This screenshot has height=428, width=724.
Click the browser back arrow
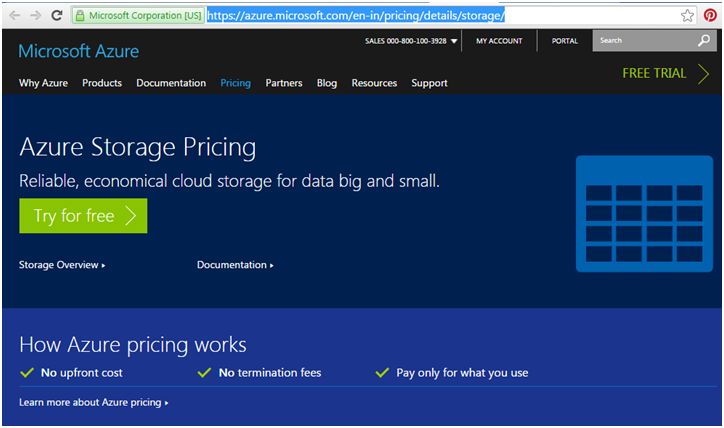12,16
